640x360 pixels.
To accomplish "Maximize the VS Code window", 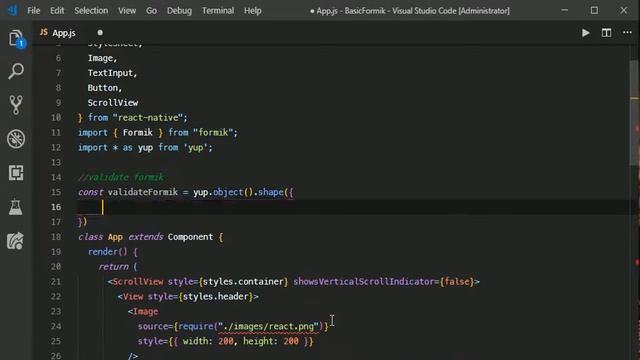I will tap(594, 10).
